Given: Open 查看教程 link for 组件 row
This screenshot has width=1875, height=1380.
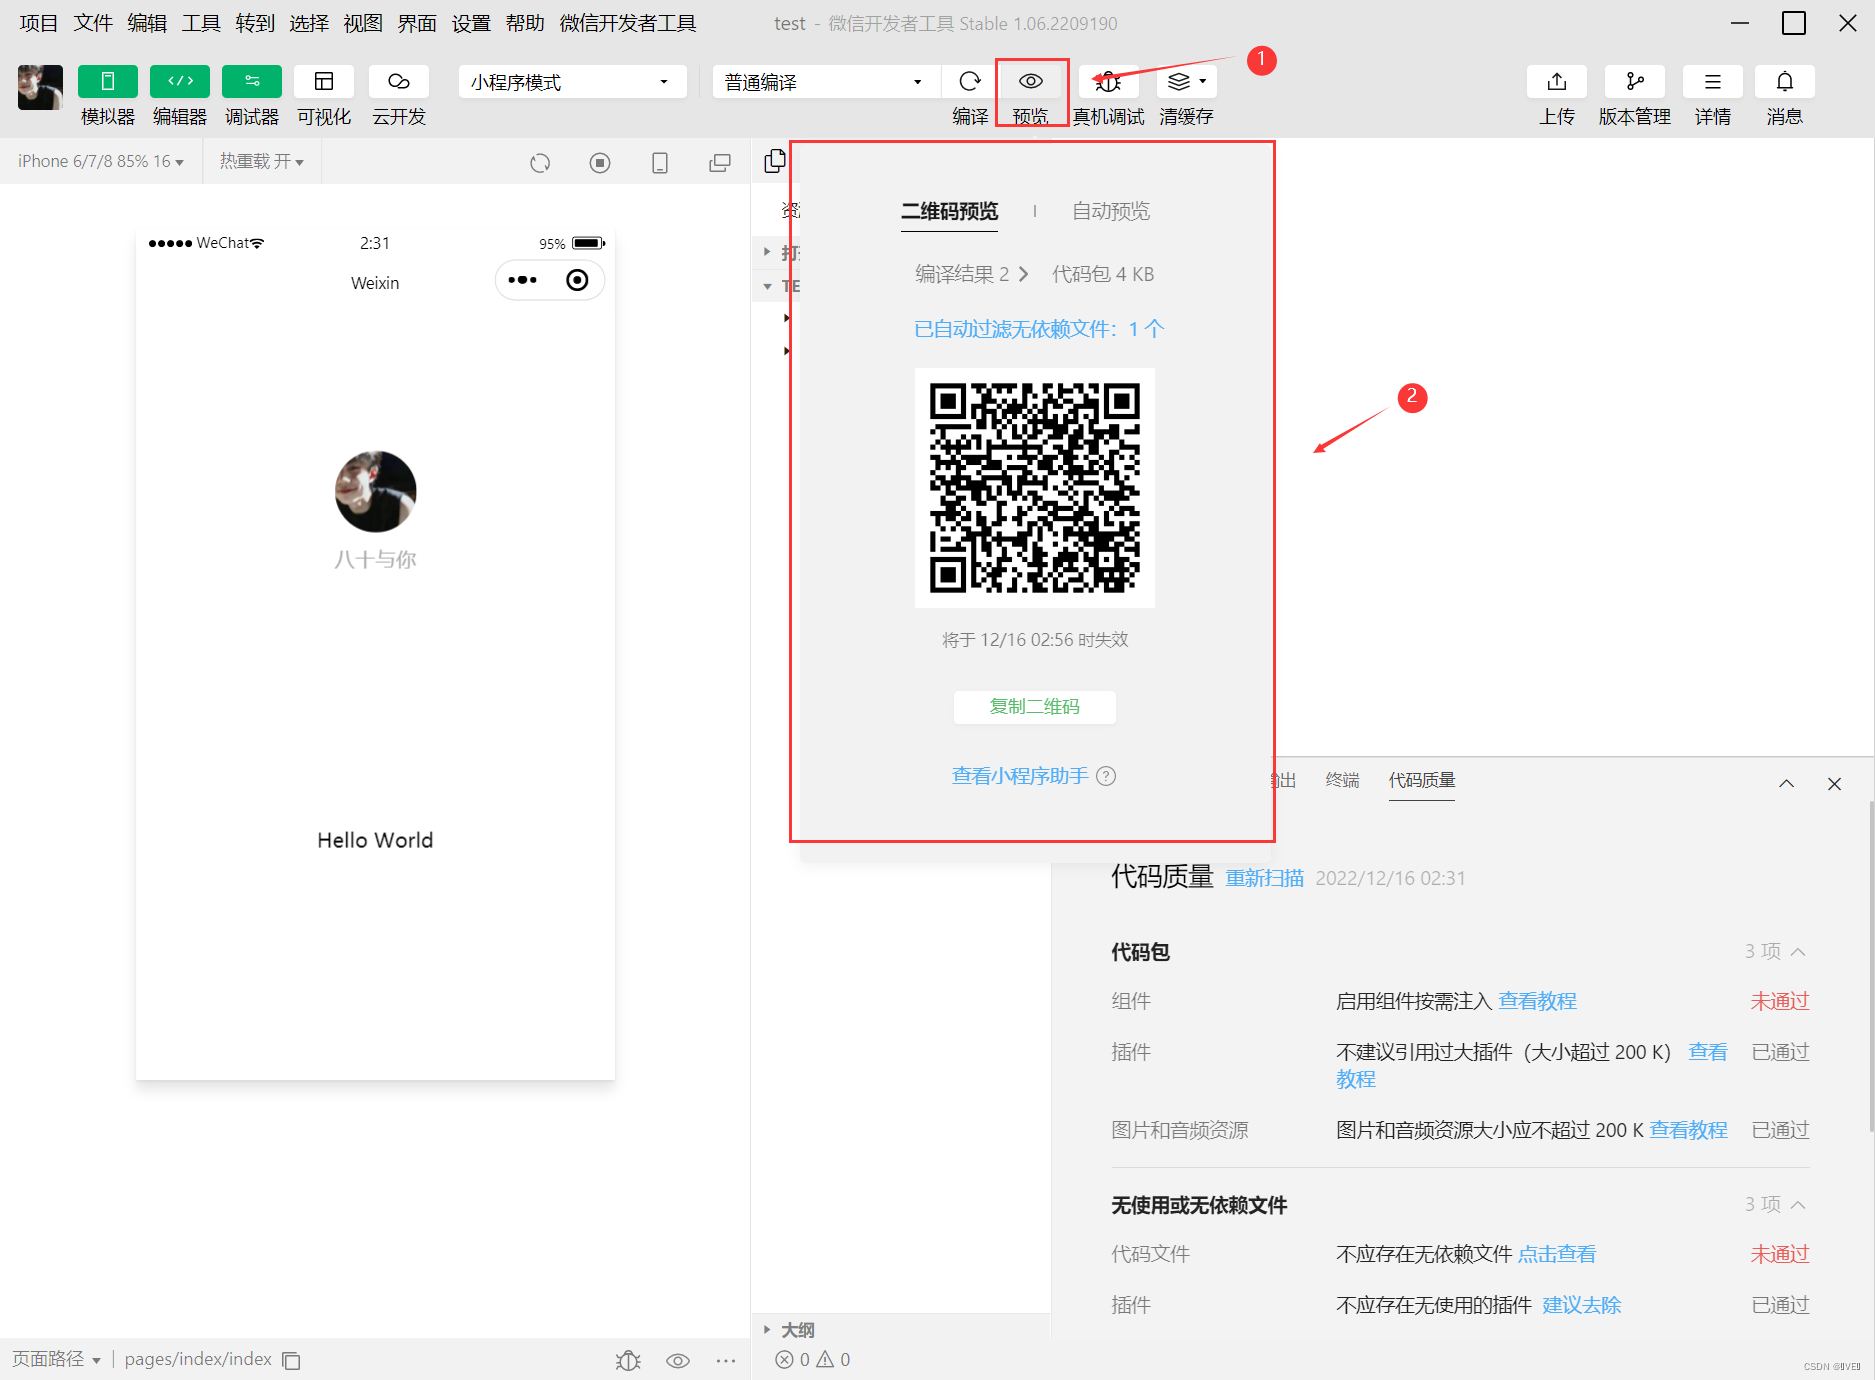Looking at the screenshot, I should pos(1537,1001).
